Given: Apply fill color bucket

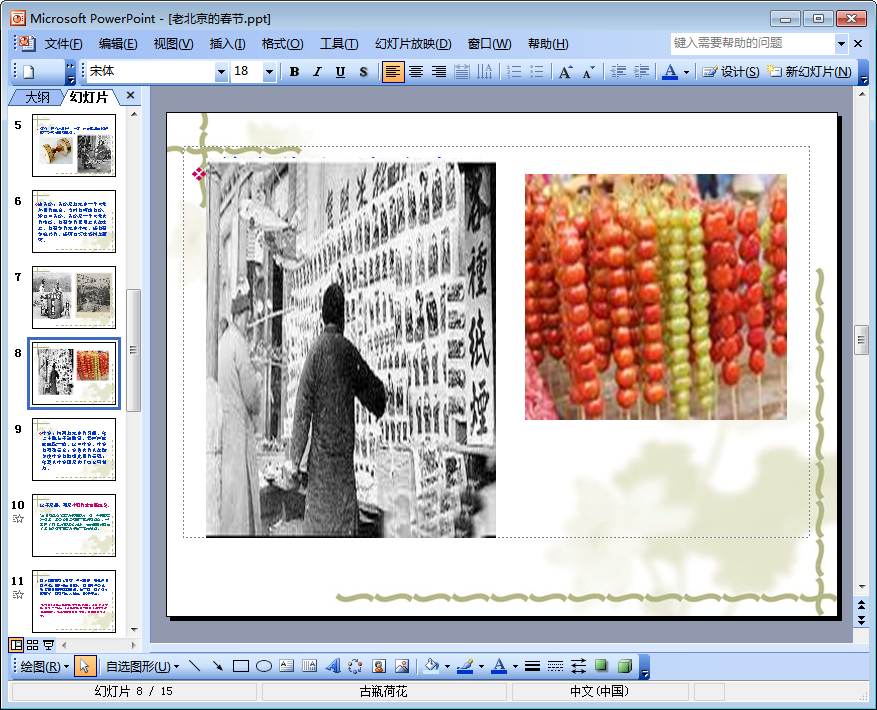Looking at the screenshot, I should [x=431, y=666].
